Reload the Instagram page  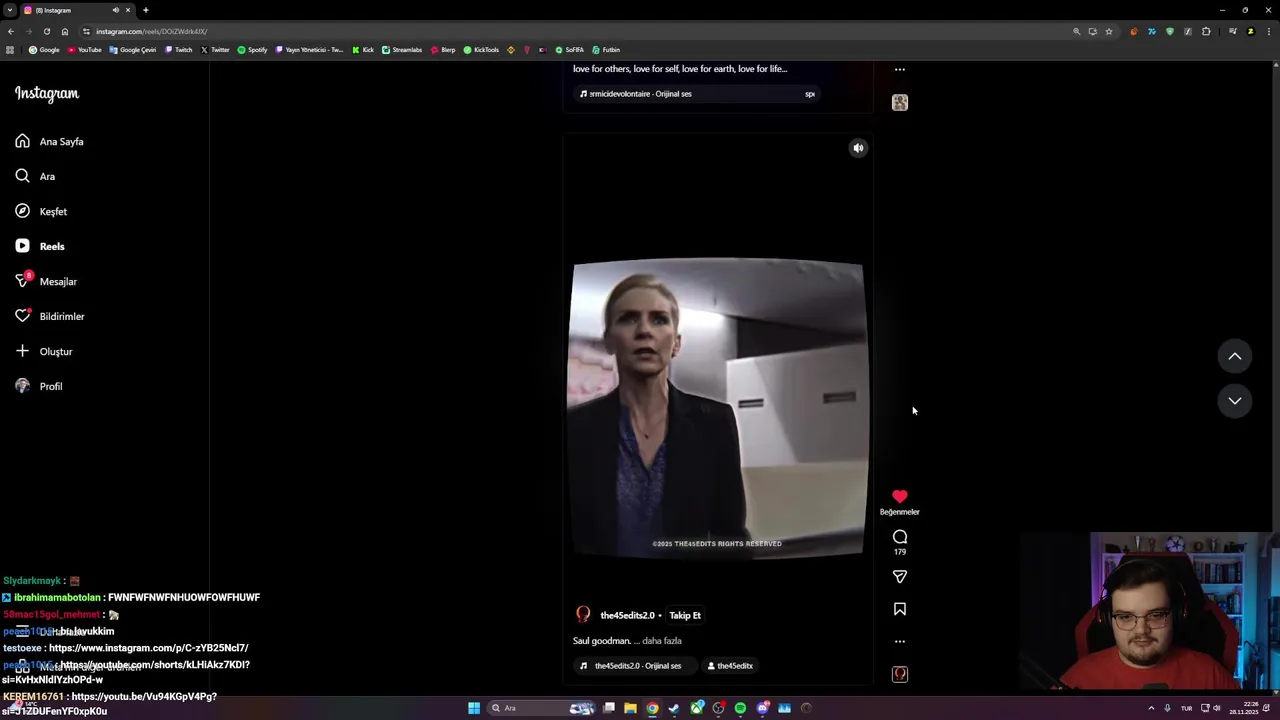coord(46,31)
